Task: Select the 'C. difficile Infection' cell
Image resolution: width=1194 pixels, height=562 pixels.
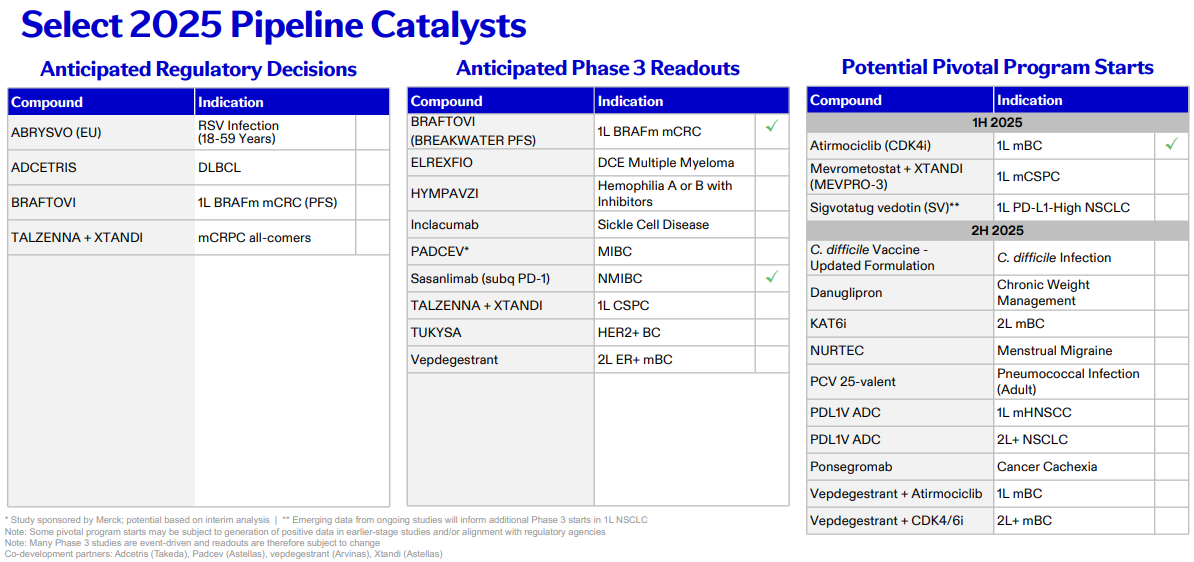Action: click(1074, 257)
